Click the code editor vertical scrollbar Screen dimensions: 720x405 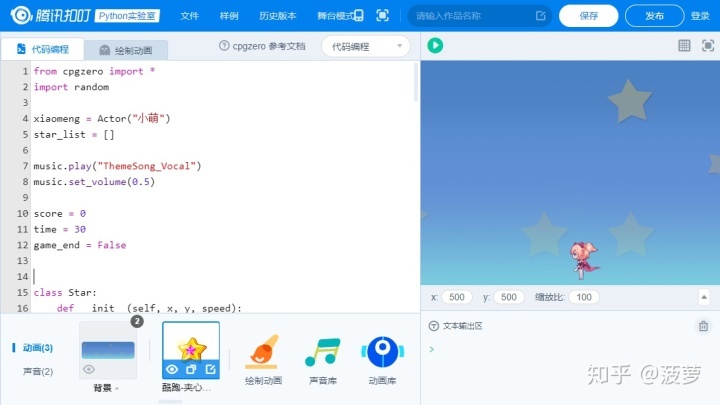click(416, 83)
